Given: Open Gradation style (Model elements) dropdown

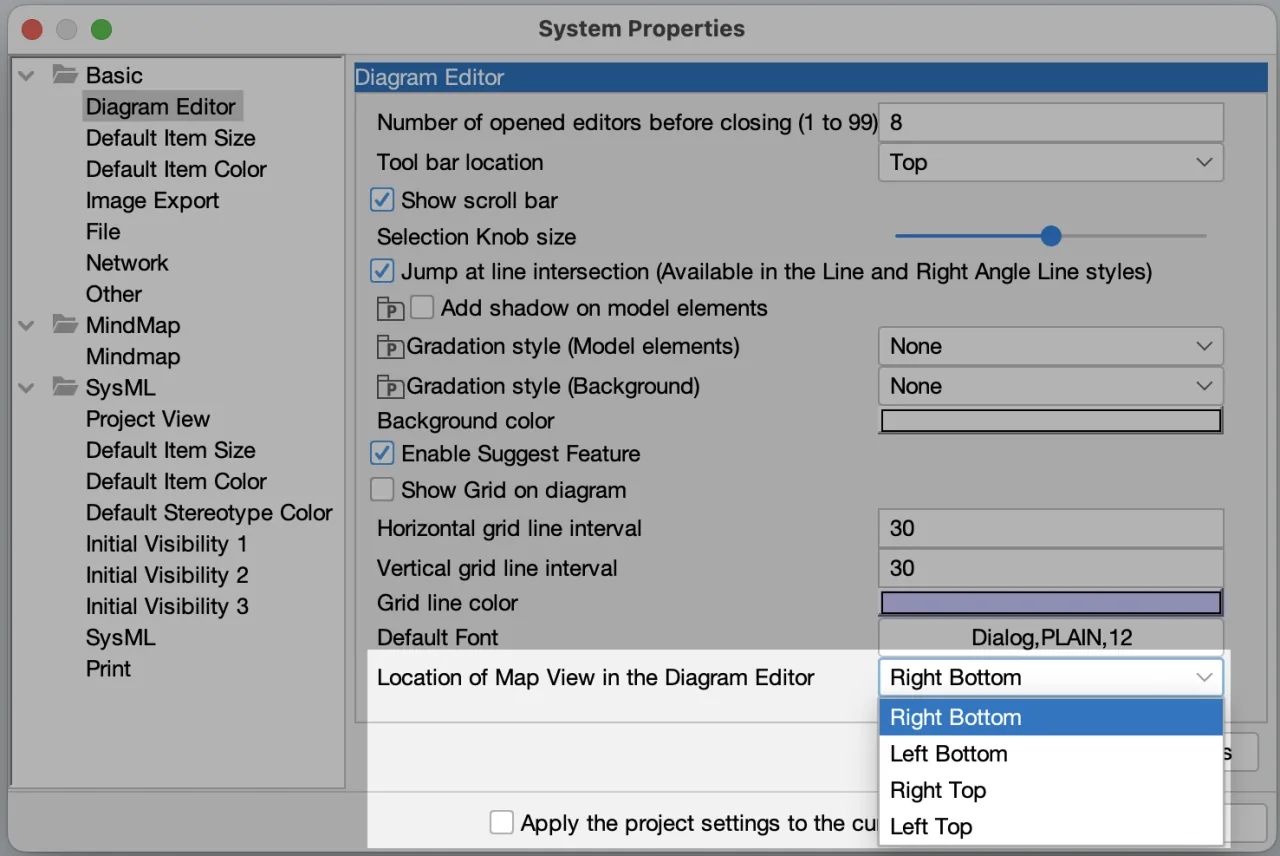Looking at the screenshot, I should 1051,346.
